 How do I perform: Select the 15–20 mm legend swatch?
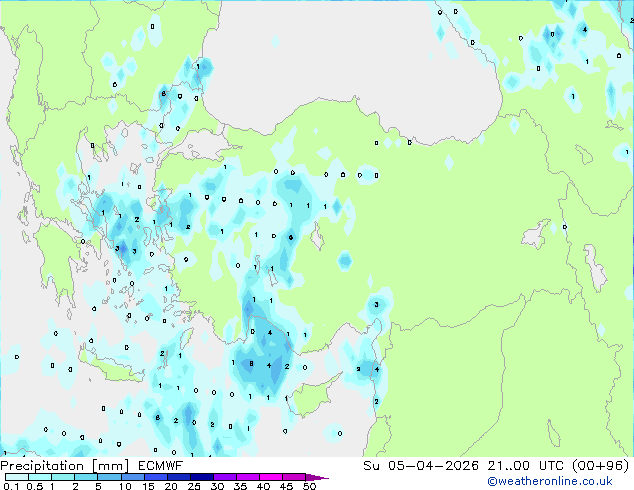pyautogui.click(x=156, y=477)
